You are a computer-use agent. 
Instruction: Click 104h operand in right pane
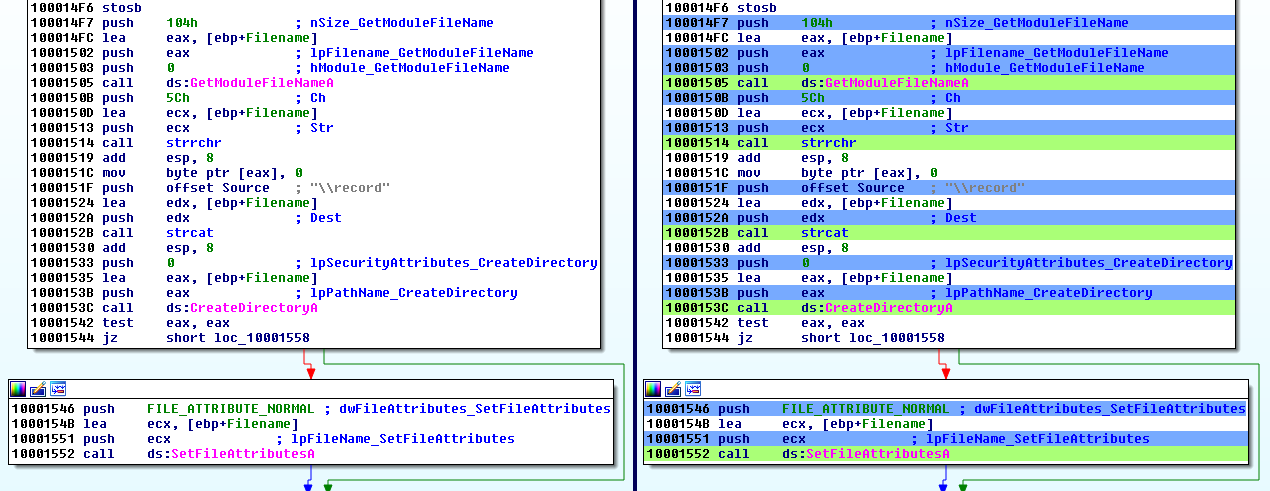tap(817, 23)
